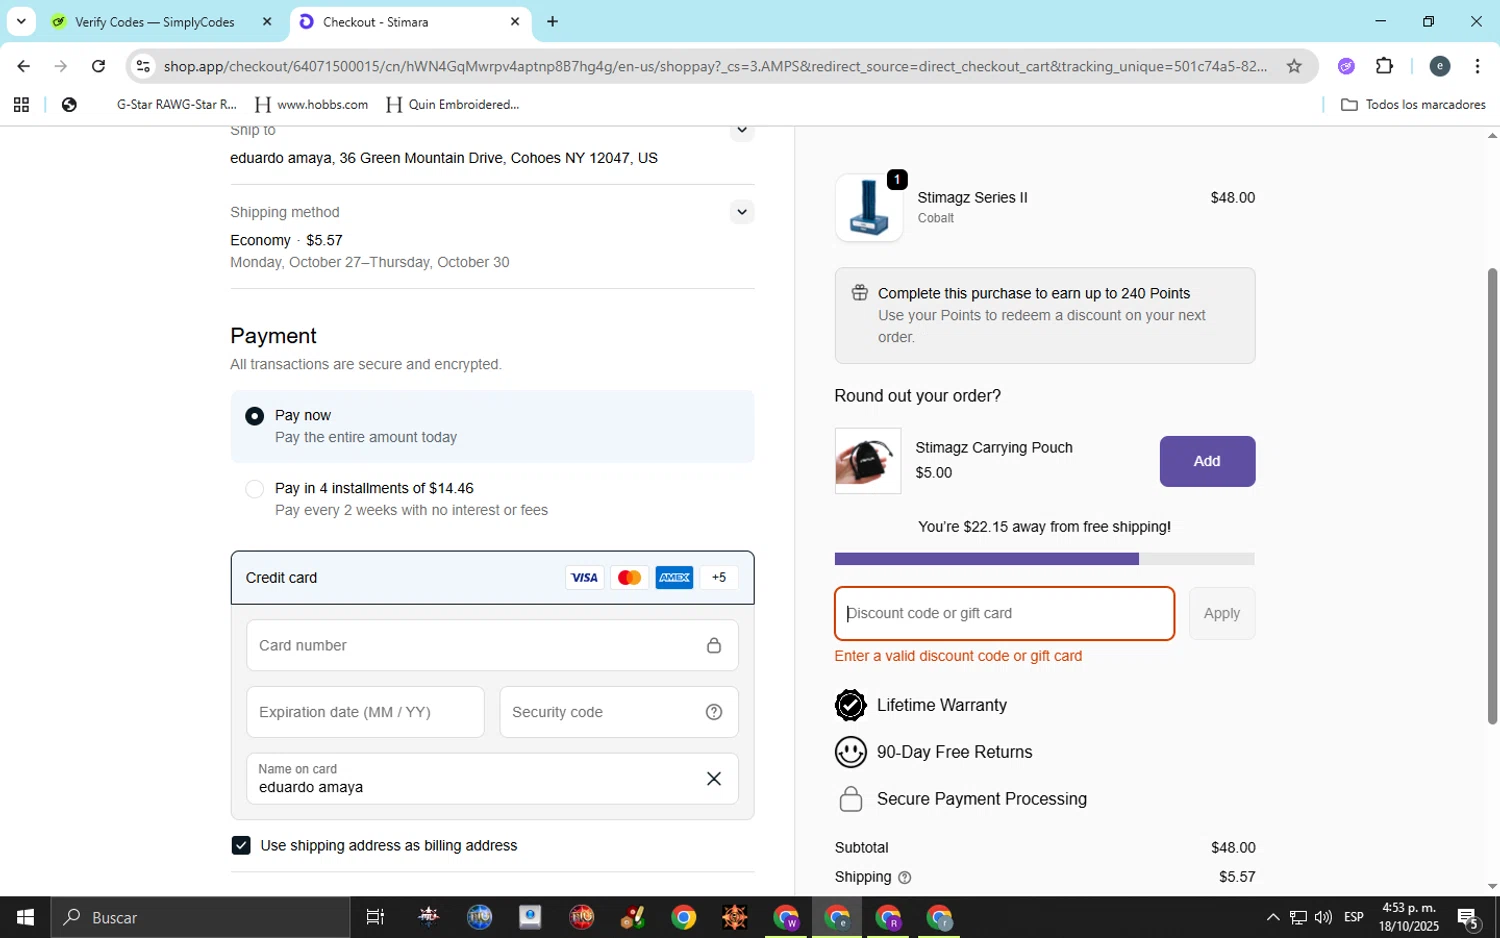This screenshot has width=1500, height=938.
Task: Open the clock showing 4:53 p. m.
Action: tap(1409, 917)
